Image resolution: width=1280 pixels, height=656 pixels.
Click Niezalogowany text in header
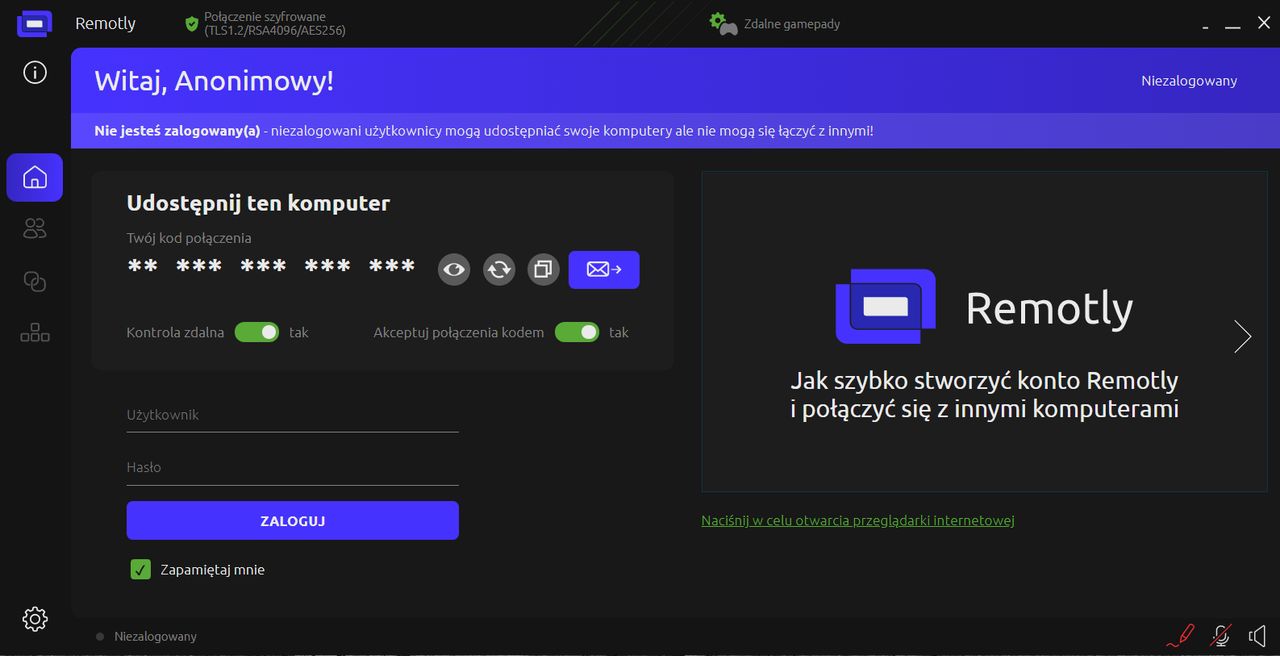tap(1189, 81)
